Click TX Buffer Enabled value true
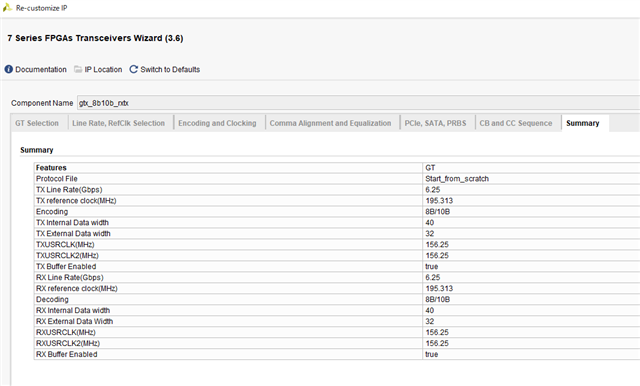Image resolution: width=640 pixels, height=386 pixels. pyautogui.click(x=431, y=267)
